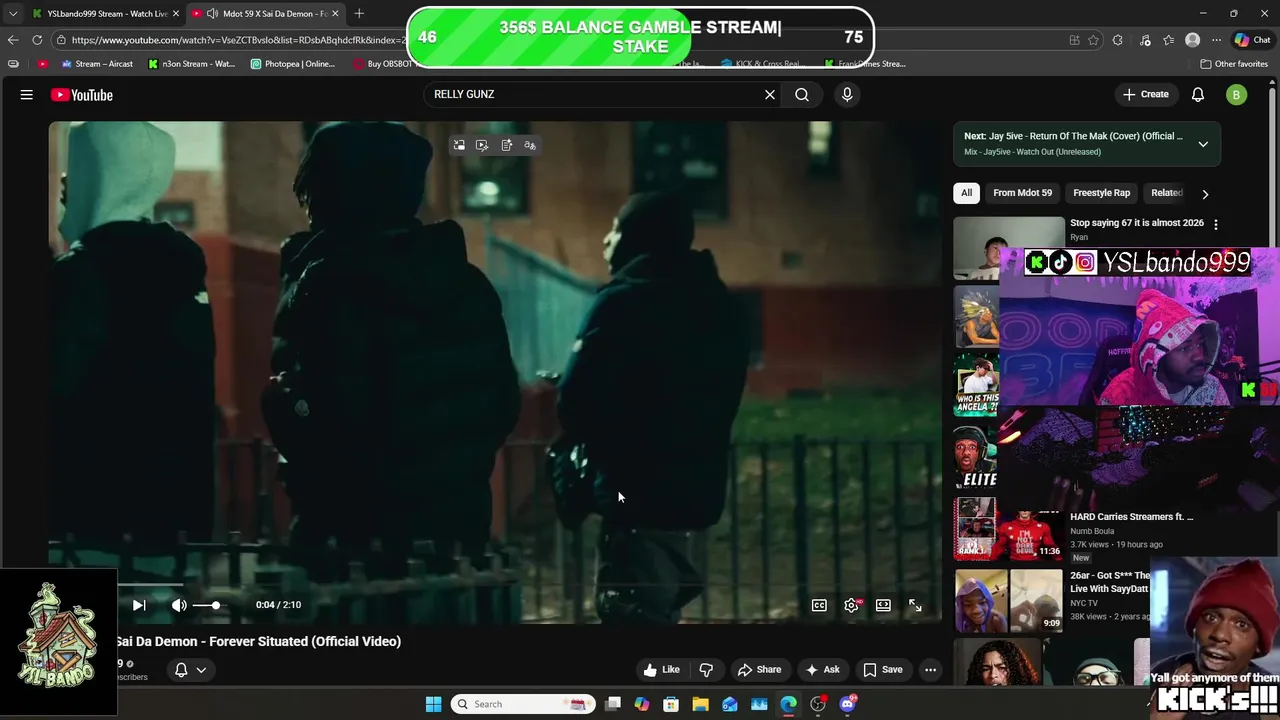Select the Freestyle Rap chip
Image resolution: width=1280 pixels, height=720 pixels.
click(x=1101, y=193)
